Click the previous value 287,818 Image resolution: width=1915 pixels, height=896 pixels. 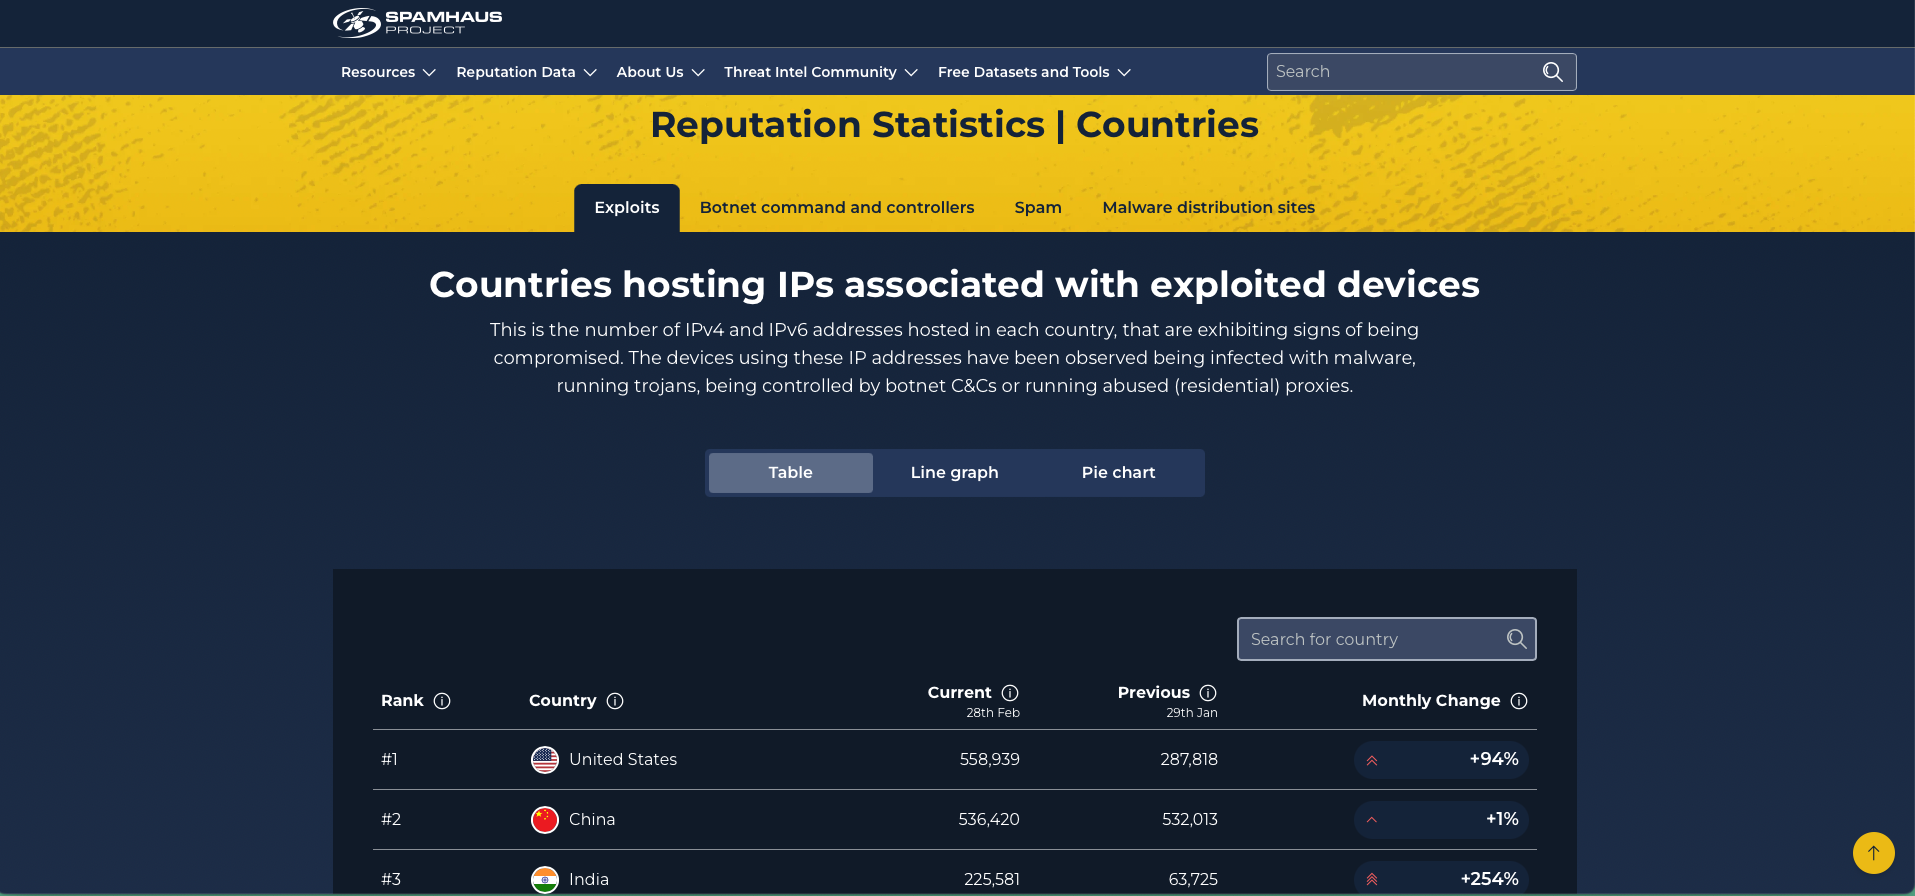pyautogui.click(x=1189, y=760)
